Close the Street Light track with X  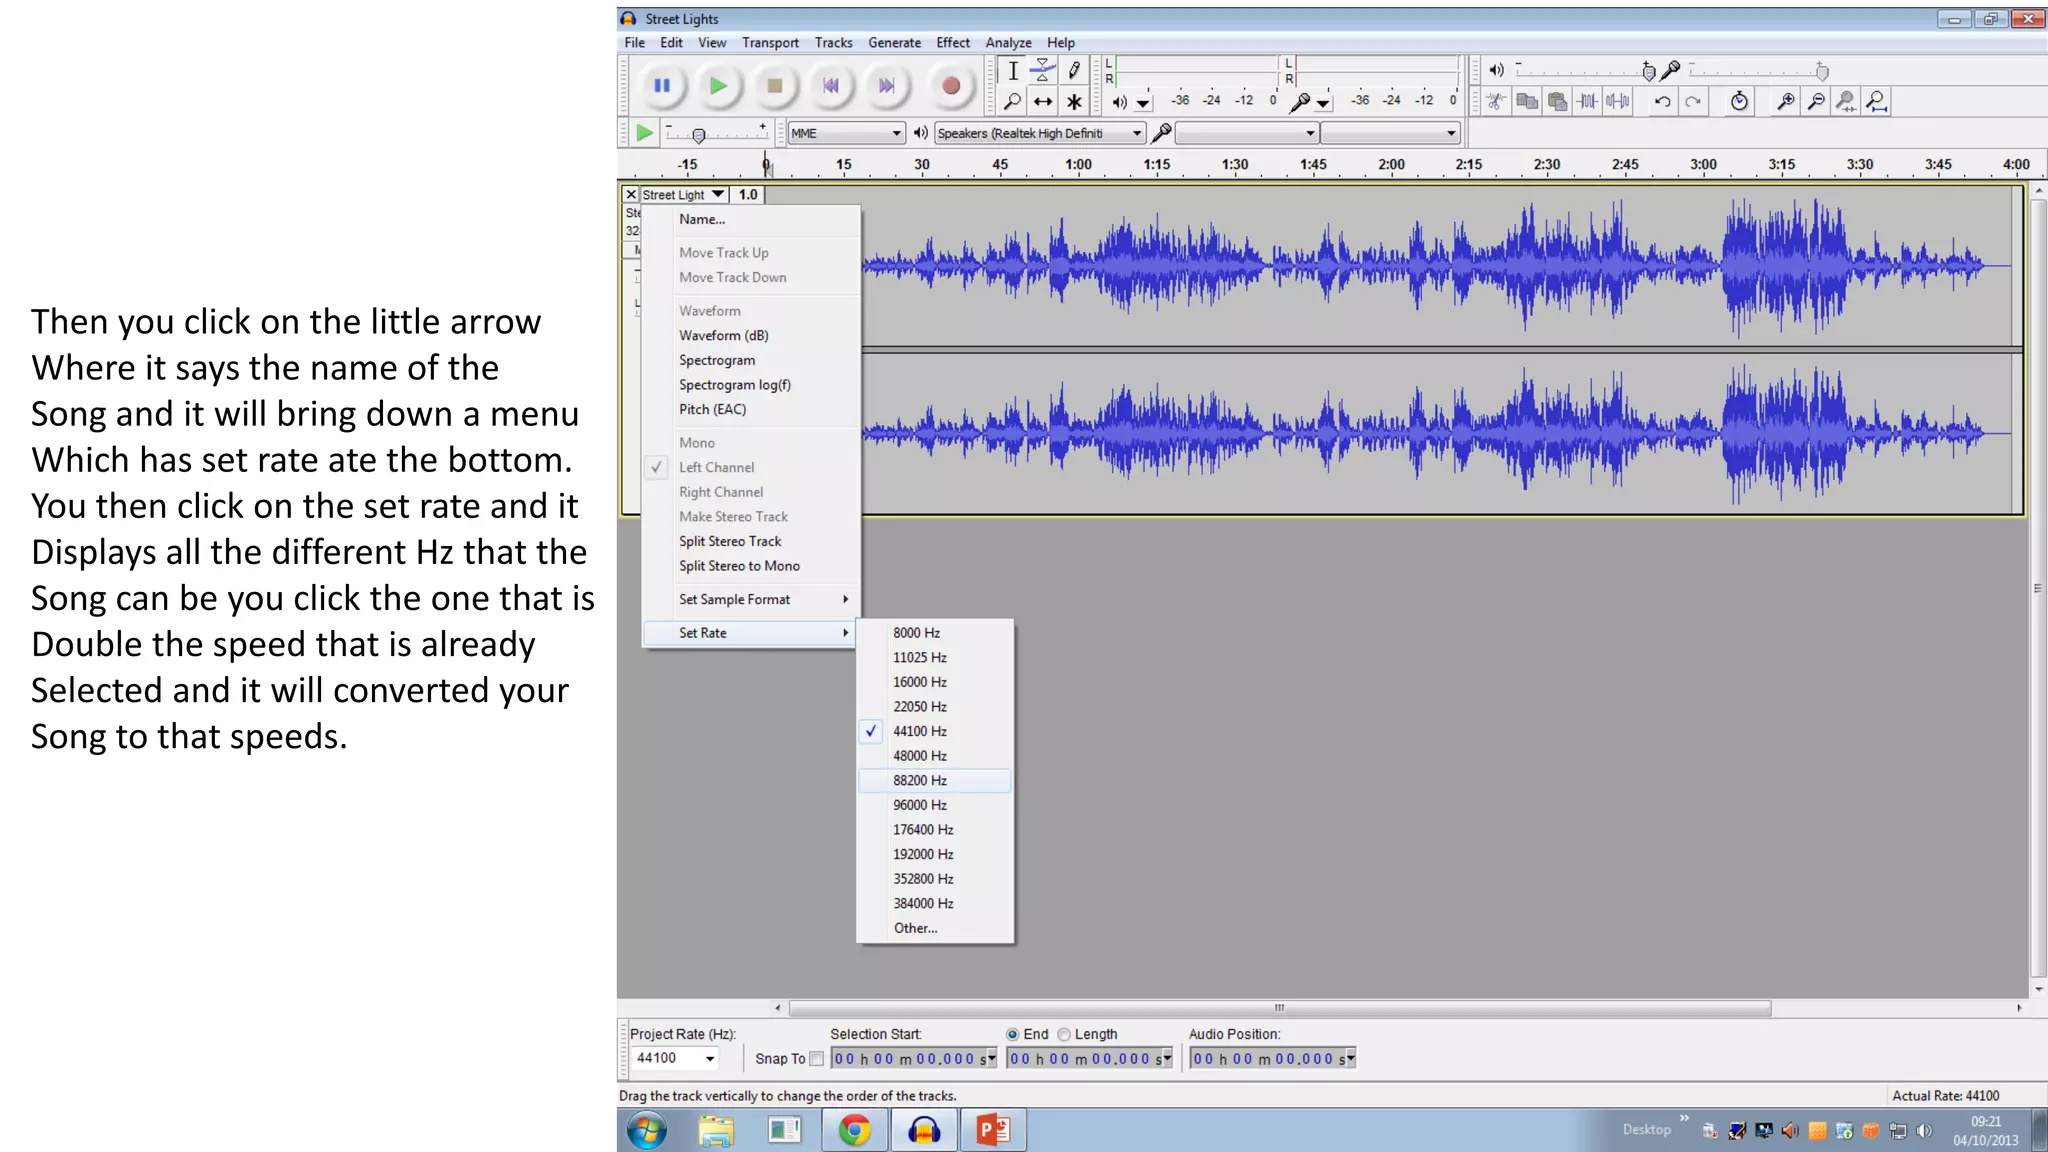point(631,194)
